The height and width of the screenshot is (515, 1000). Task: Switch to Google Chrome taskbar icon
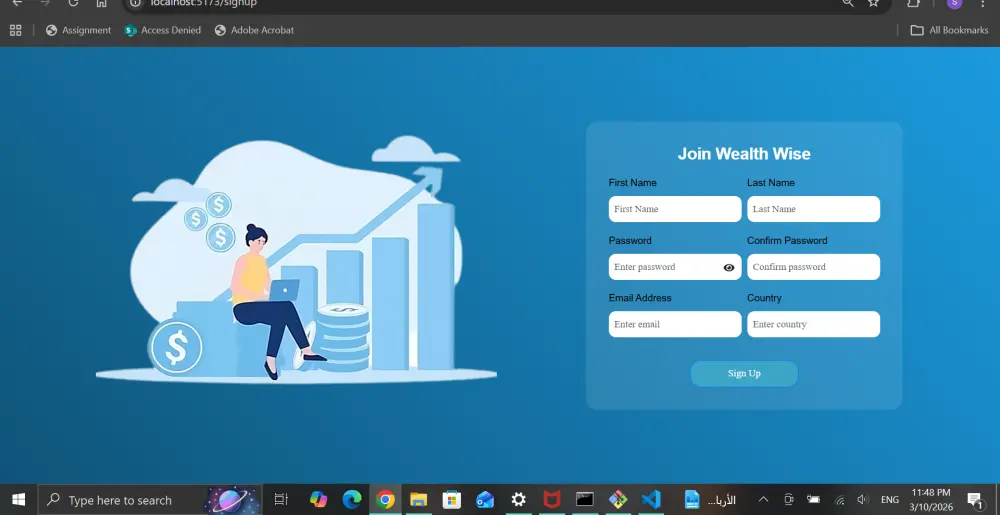[x=385, y=500]
